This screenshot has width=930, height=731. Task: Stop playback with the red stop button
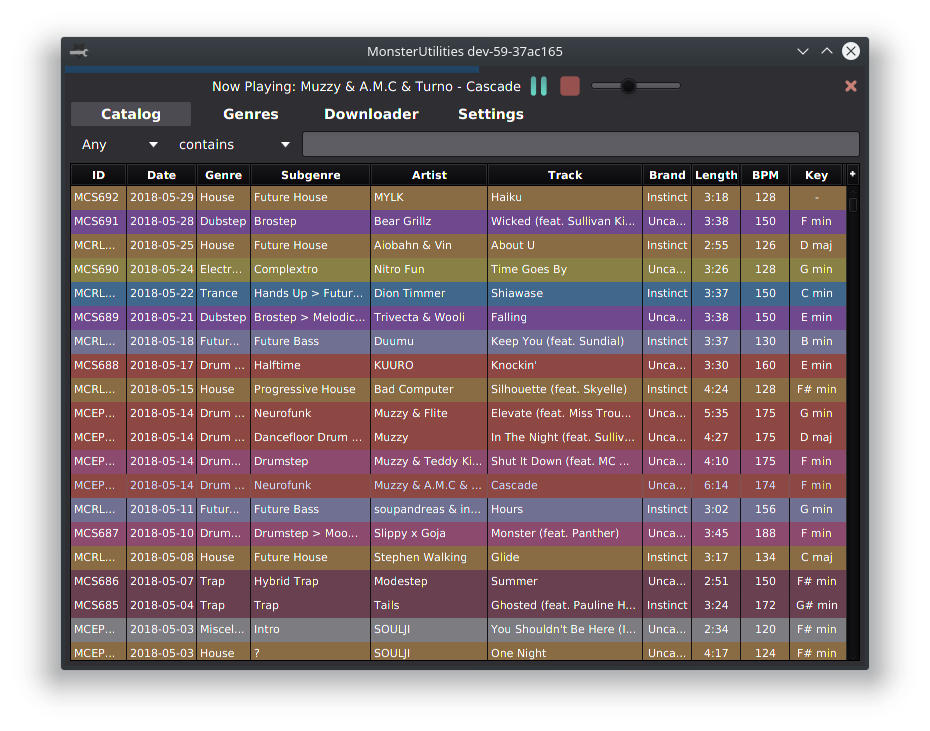(569, 86)
